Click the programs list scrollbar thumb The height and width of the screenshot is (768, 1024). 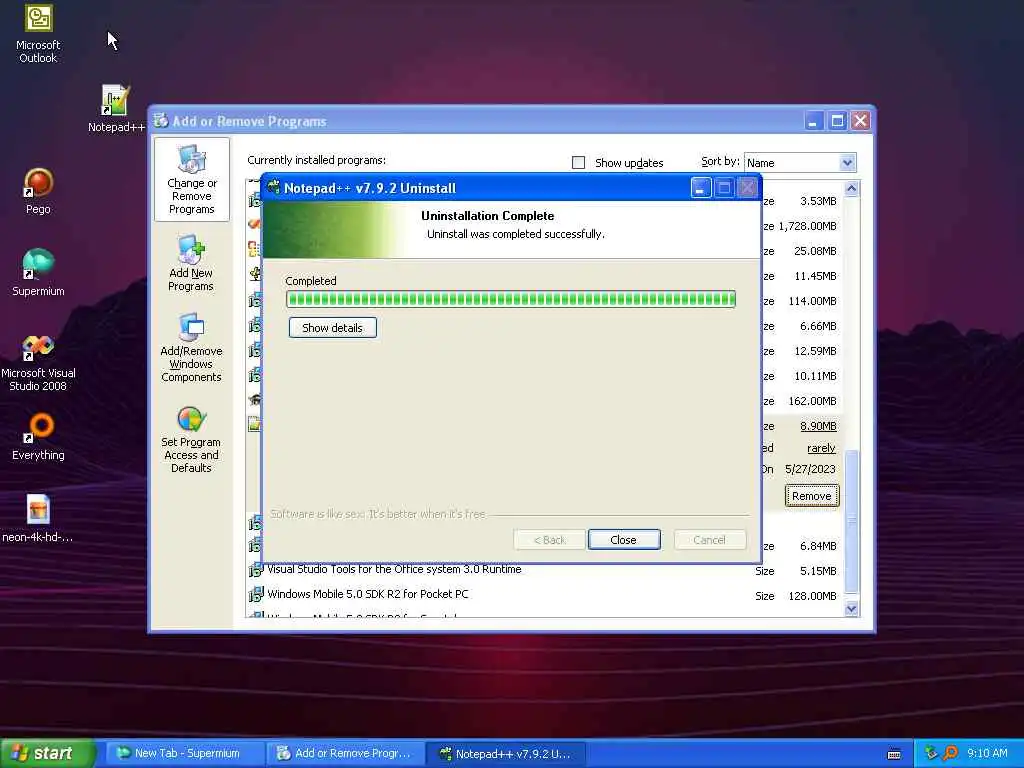point(851,521)
